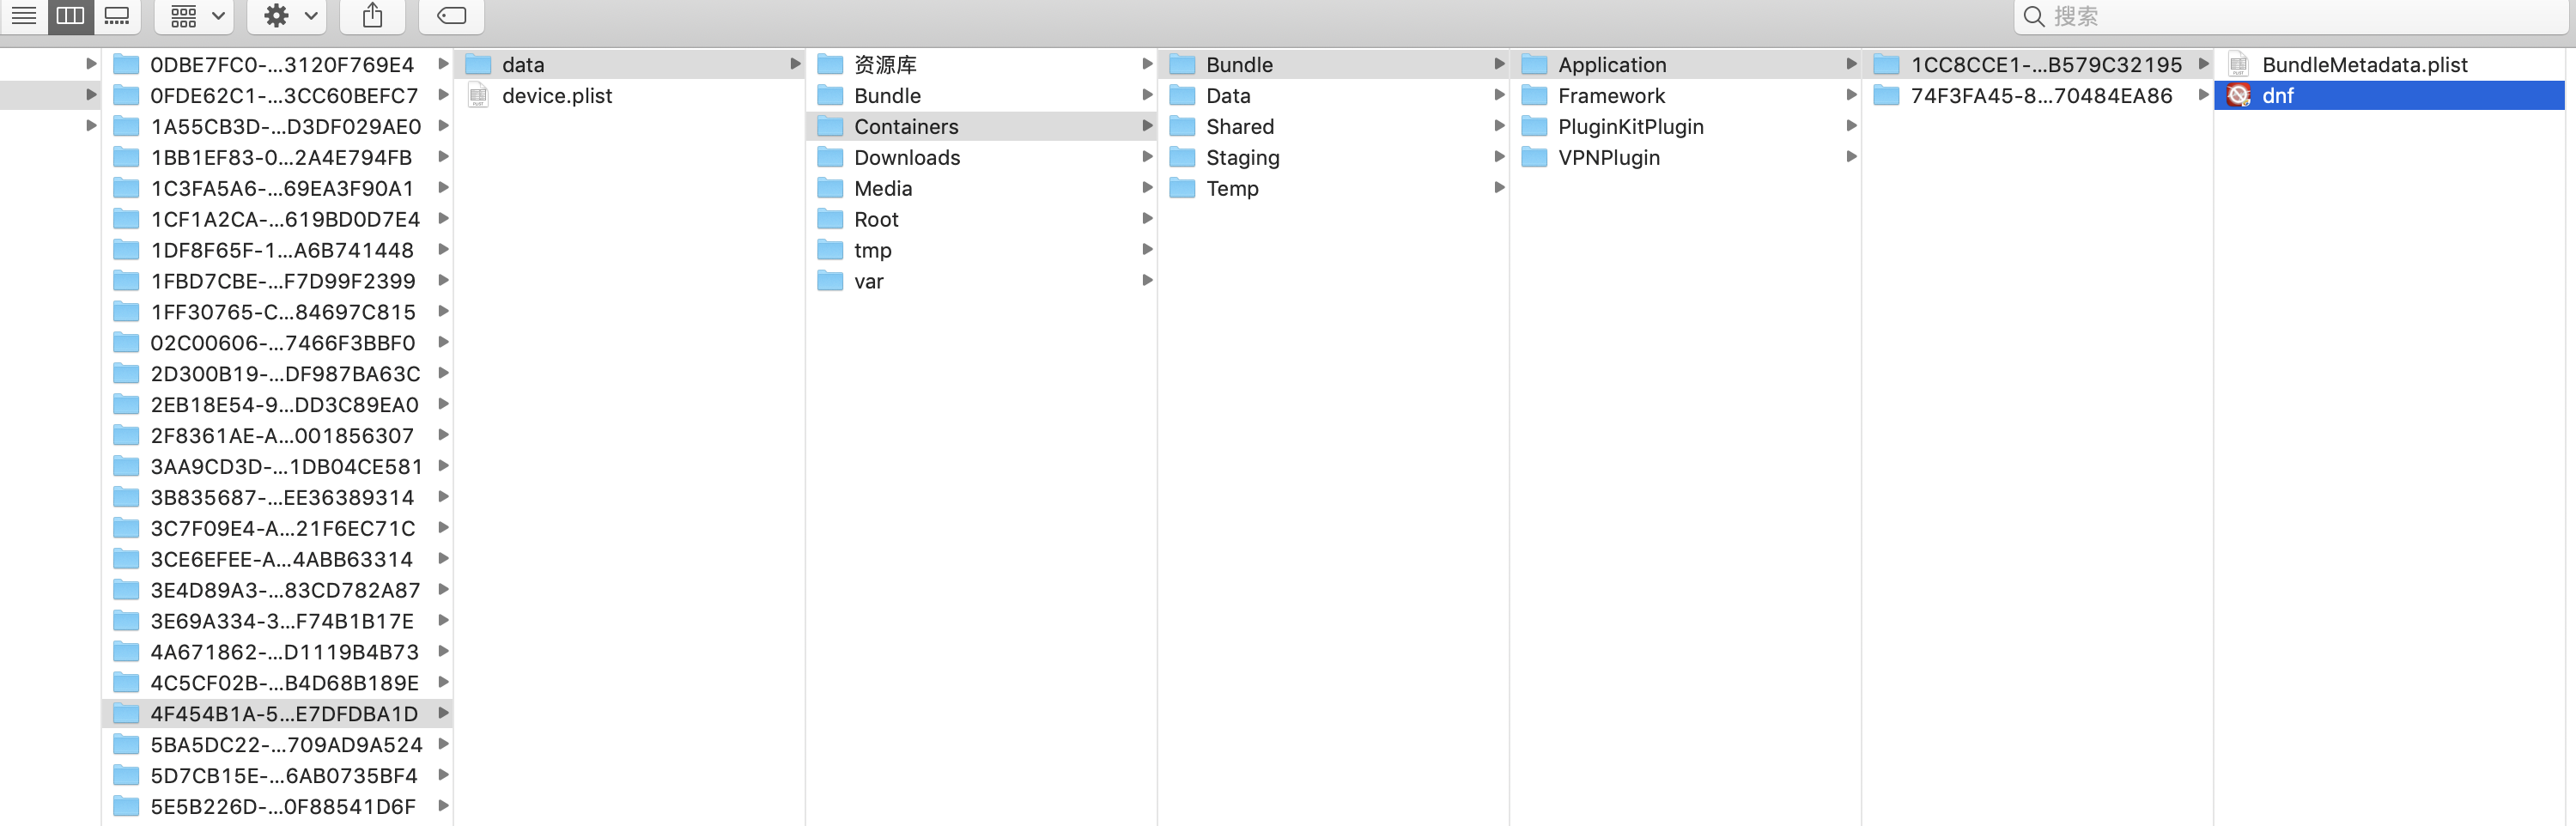This screenshot has width=2576, height=826.
Task: Open the Media folder
Action: [882, 189]
